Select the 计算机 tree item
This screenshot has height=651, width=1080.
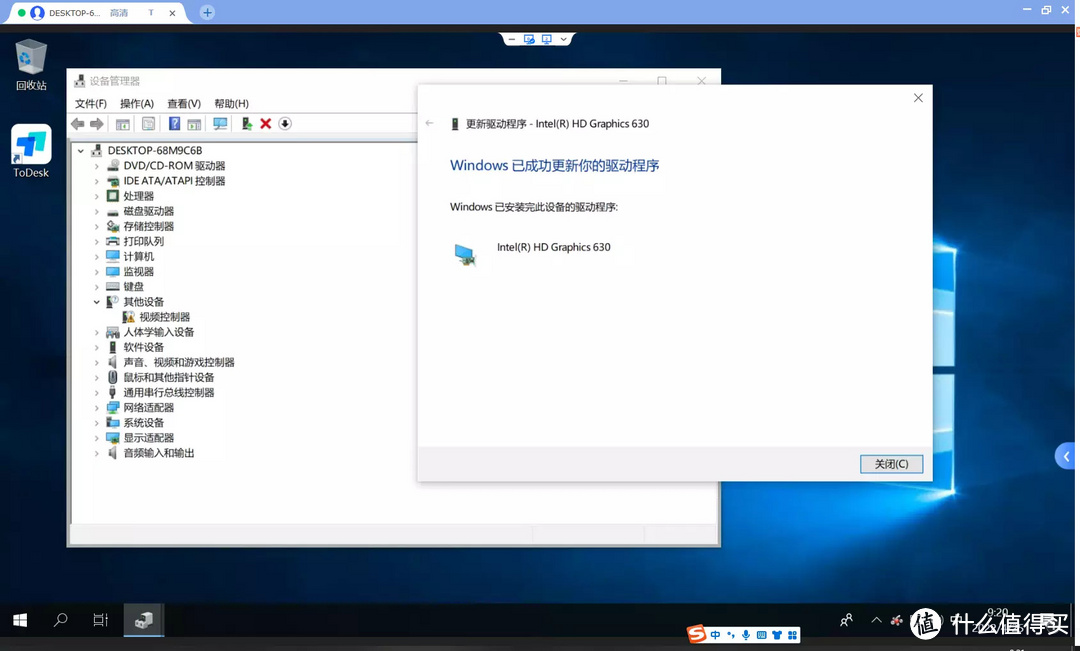coord(138,256)
